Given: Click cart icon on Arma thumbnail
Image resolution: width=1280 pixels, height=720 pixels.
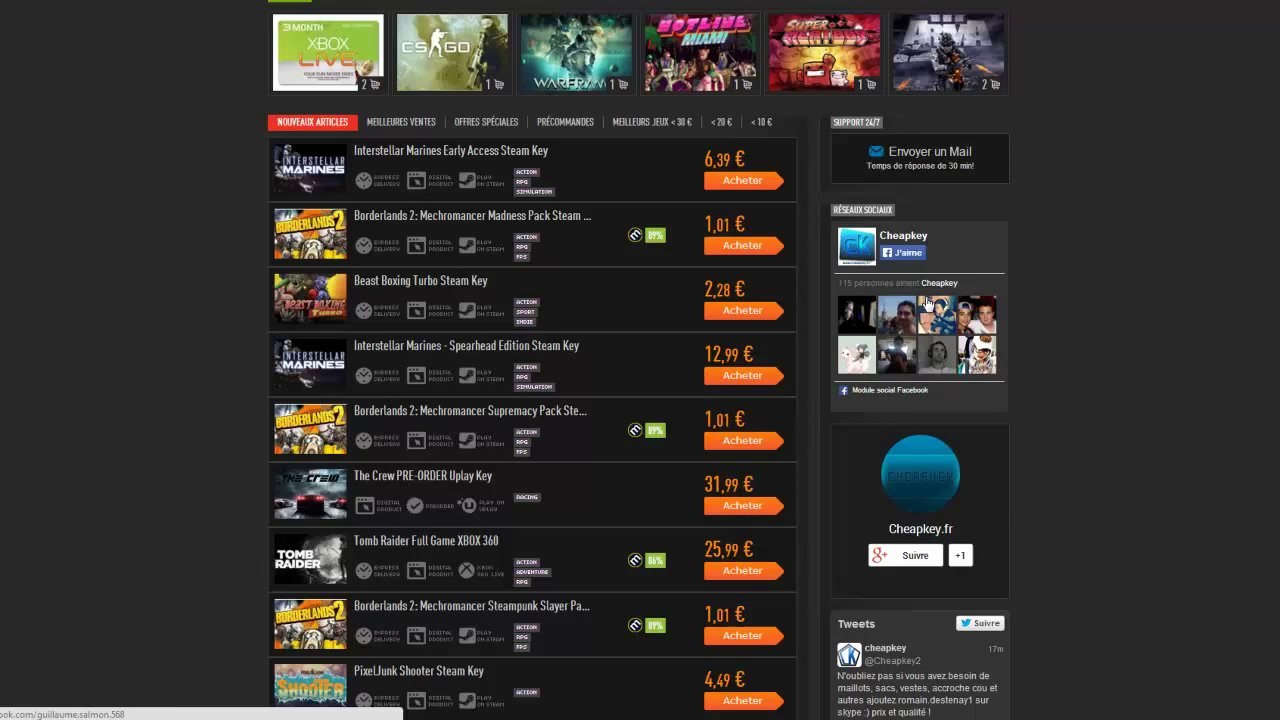Looking at the screenshot, I should (x=995, y=85).
